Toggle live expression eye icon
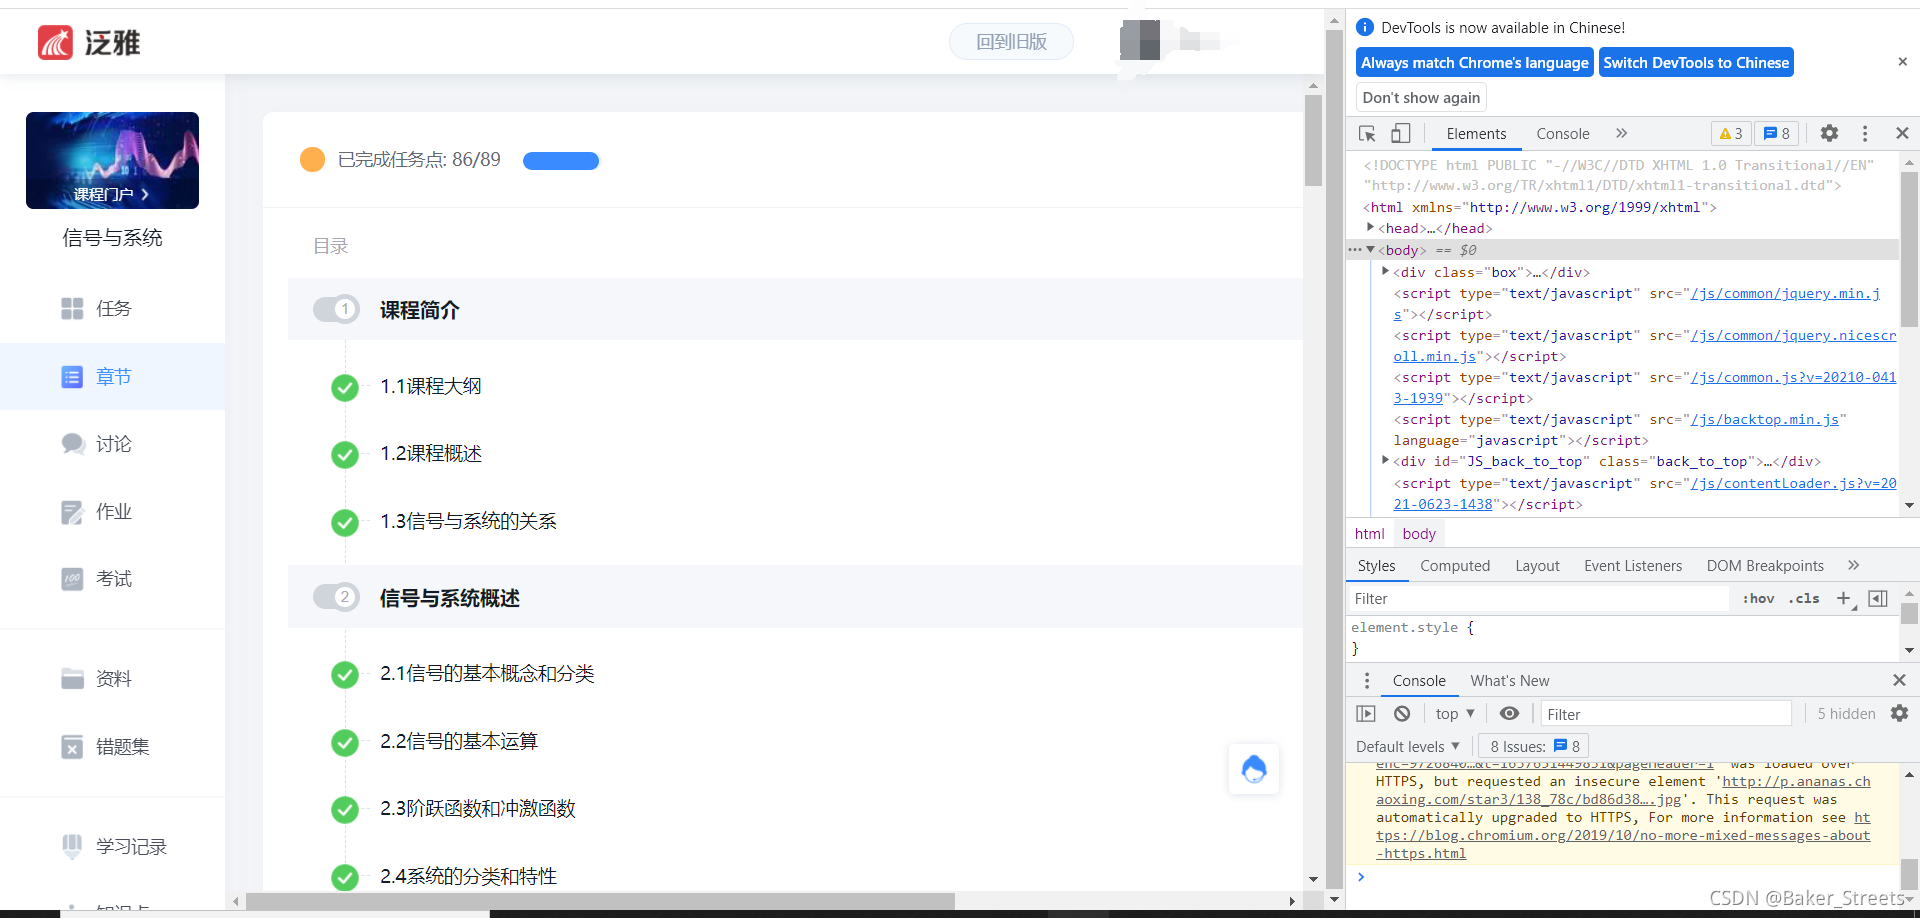The height and width of the screenshot is (918, 1920). [1509, 713]
